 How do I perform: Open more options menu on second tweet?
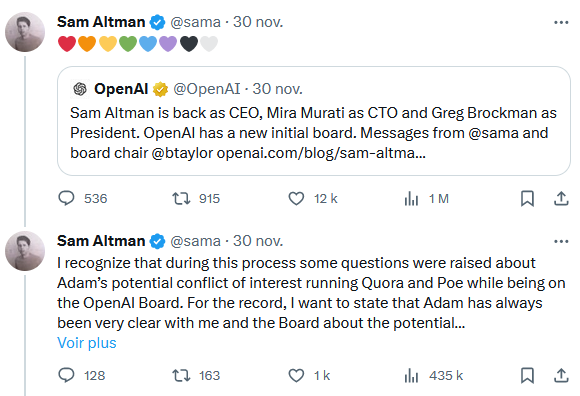tap(561, 241)
